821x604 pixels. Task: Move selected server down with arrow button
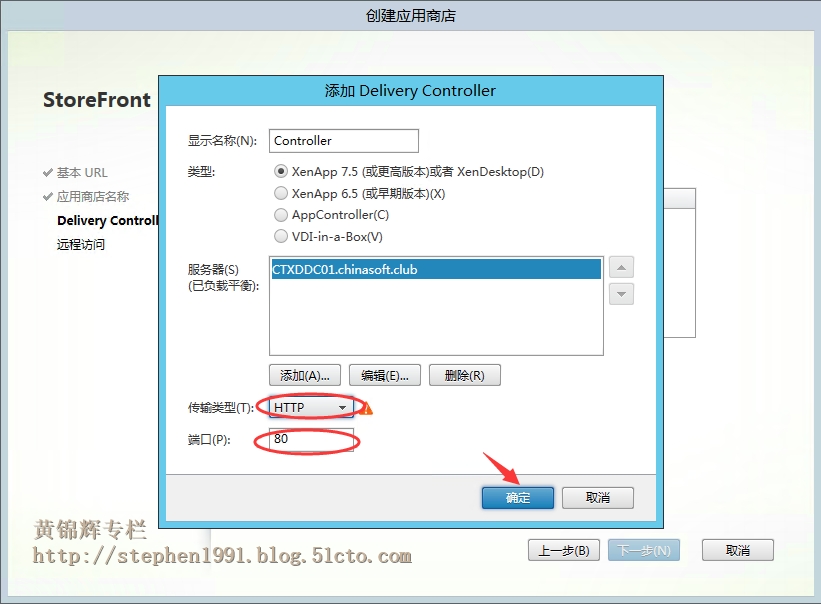click(x=622, y=294)
